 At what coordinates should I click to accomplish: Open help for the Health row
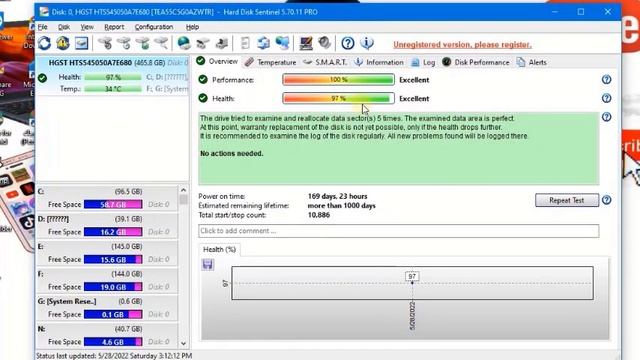607,98
